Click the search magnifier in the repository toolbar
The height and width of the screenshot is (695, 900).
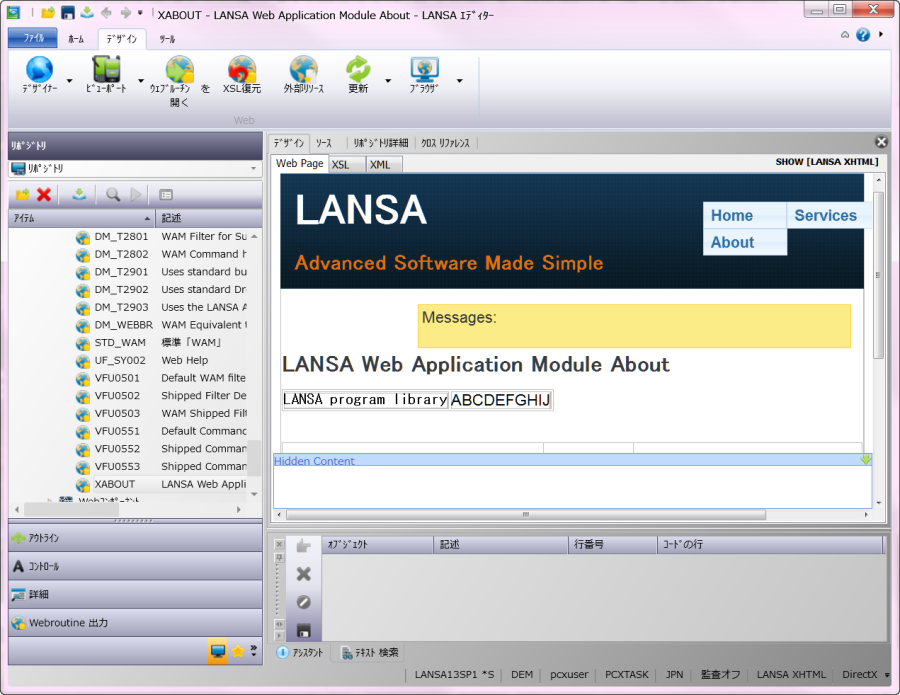click(x=112, y=195)
